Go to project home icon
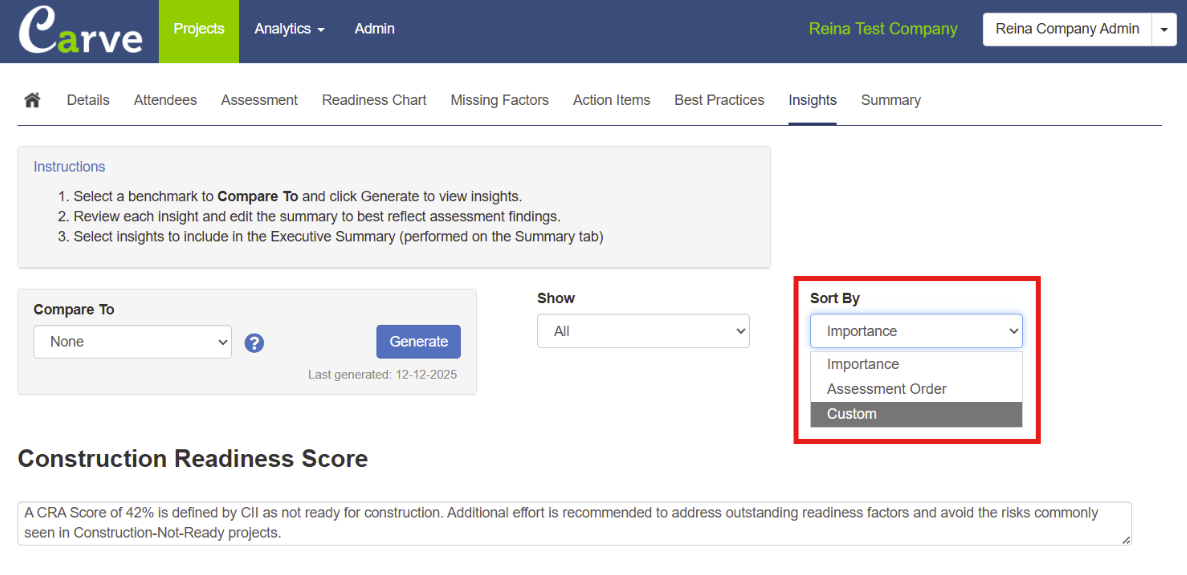1187x575 pixels. pos(32,100)
